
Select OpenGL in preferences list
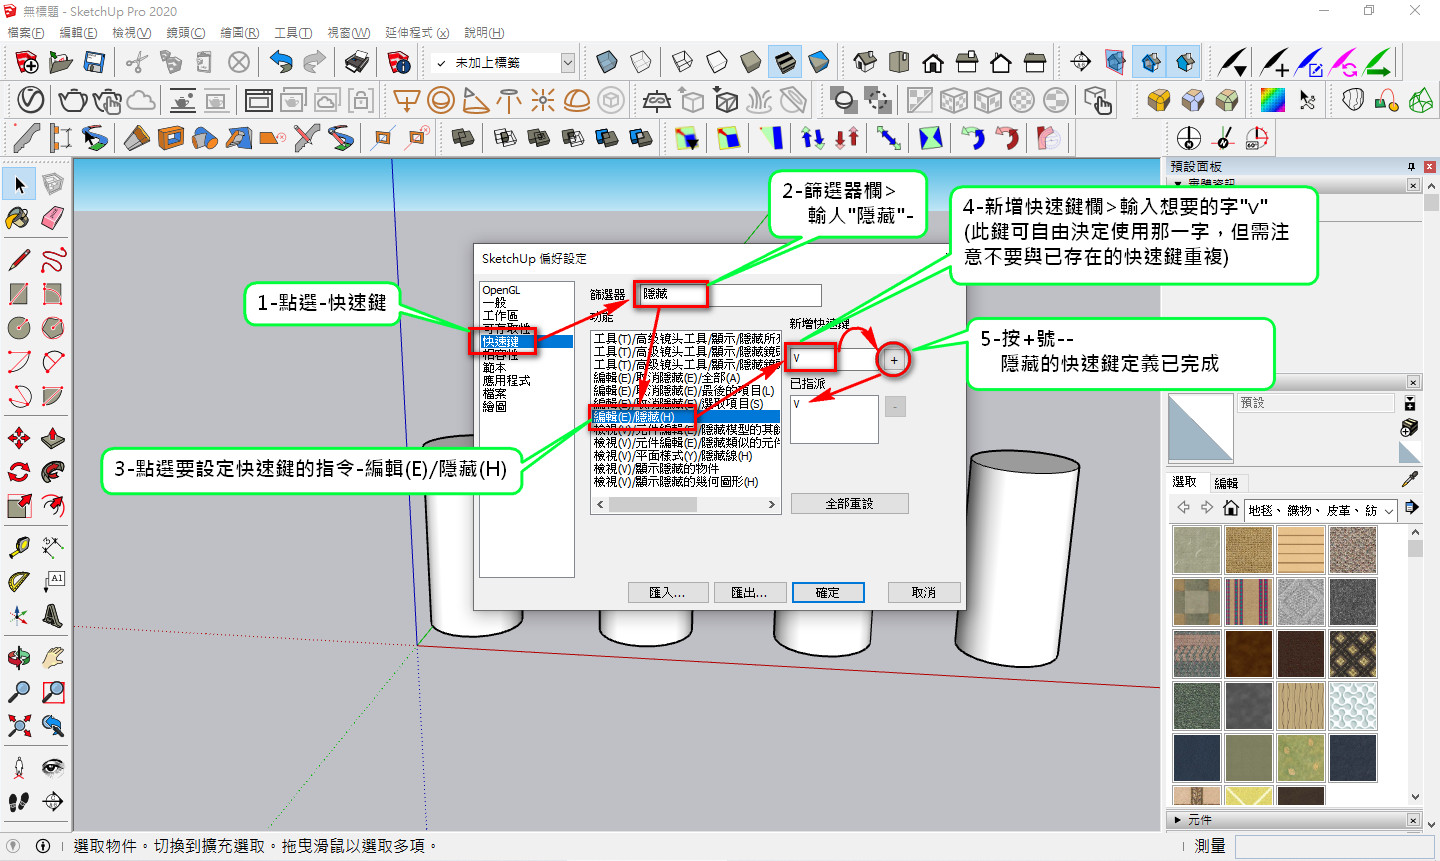(x=501, y=290)
